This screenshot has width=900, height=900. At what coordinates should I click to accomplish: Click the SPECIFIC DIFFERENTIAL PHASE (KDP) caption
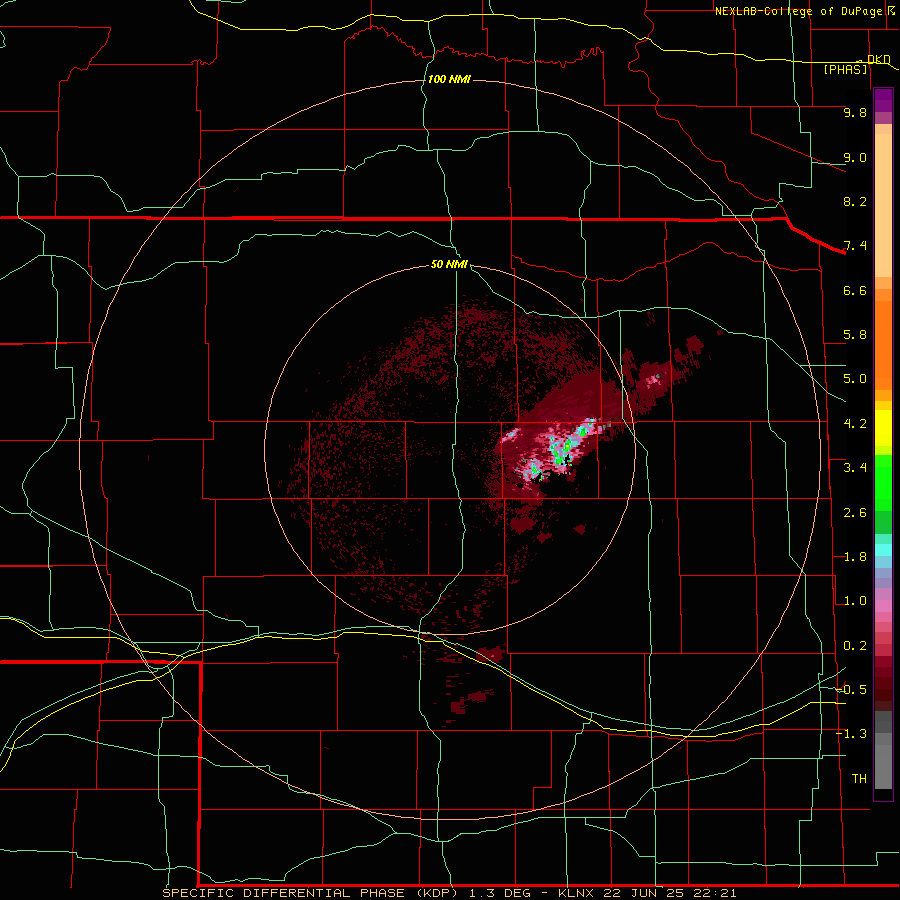[x=310, y=893]
